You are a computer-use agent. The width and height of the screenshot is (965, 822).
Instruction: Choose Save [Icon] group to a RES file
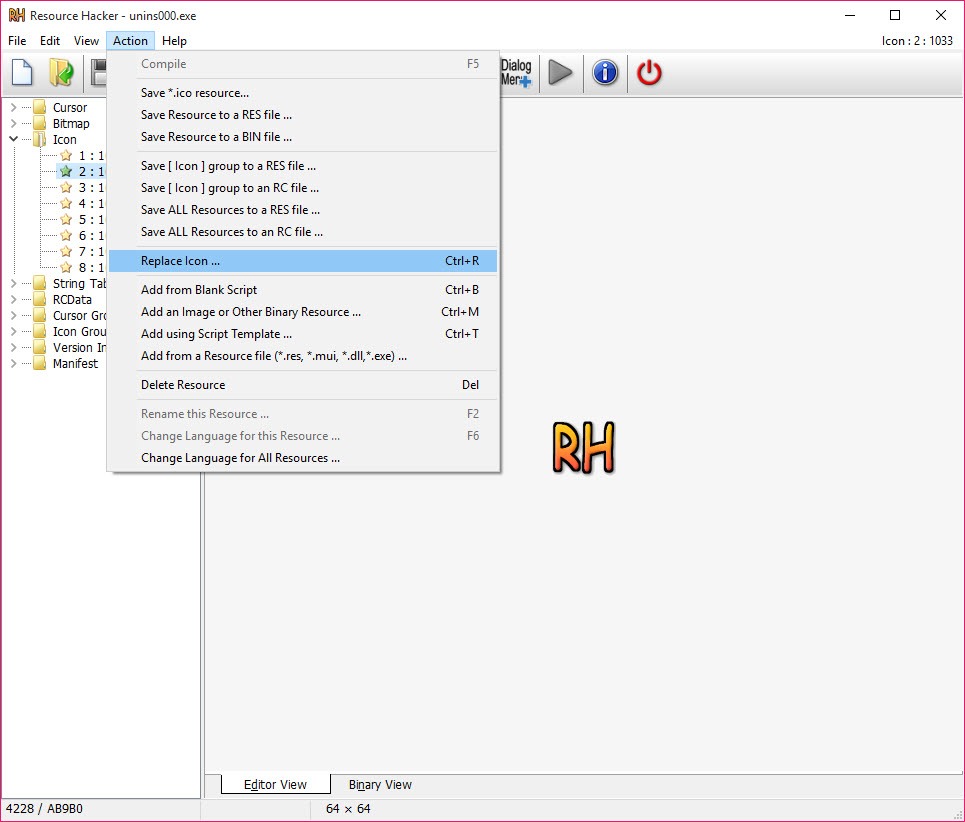(x=303, y=166)
